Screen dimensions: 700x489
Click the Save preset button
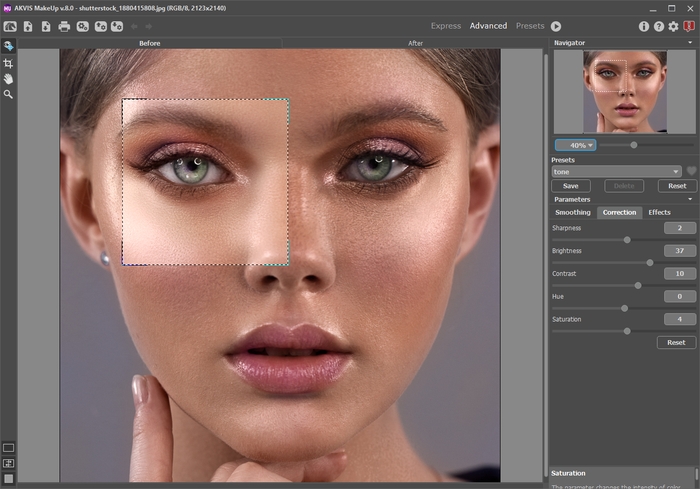tap(571, 186)
